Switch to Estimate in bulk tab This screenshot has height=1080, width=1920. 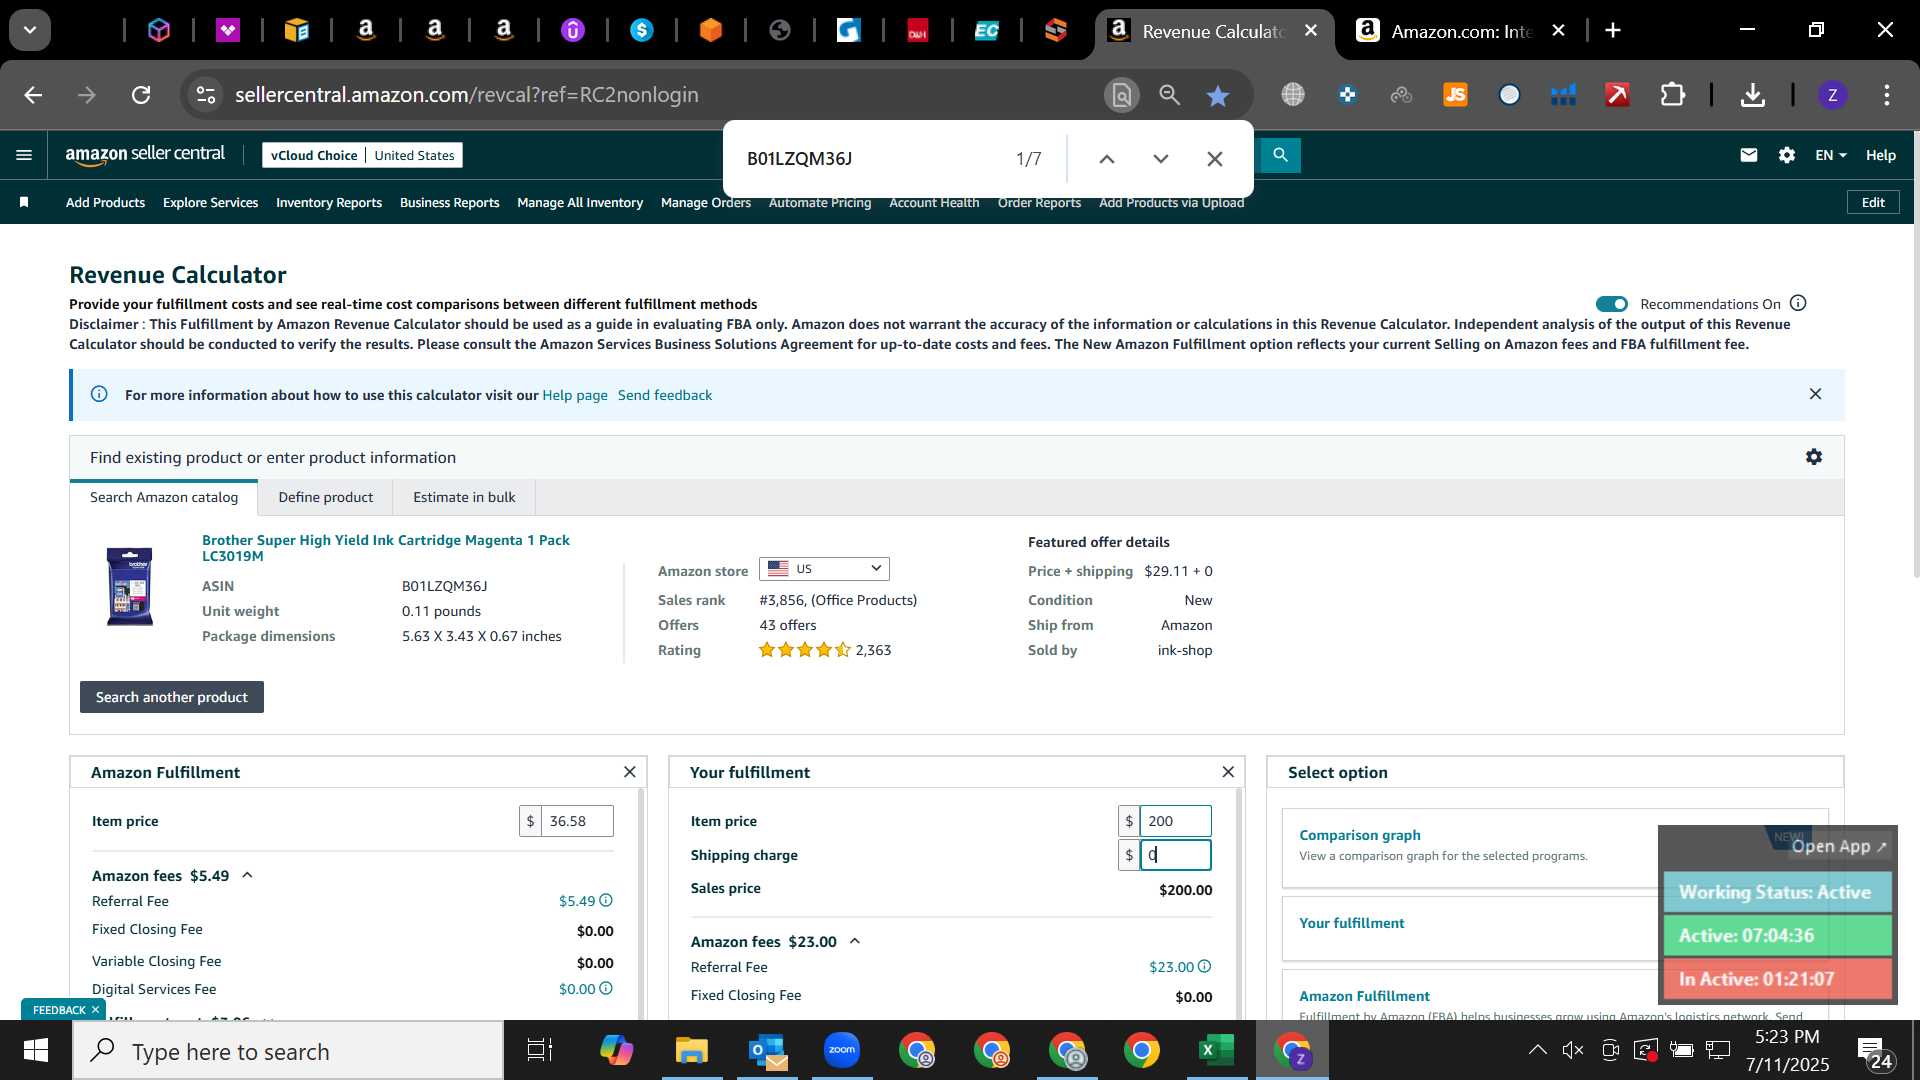click(464, 497)
